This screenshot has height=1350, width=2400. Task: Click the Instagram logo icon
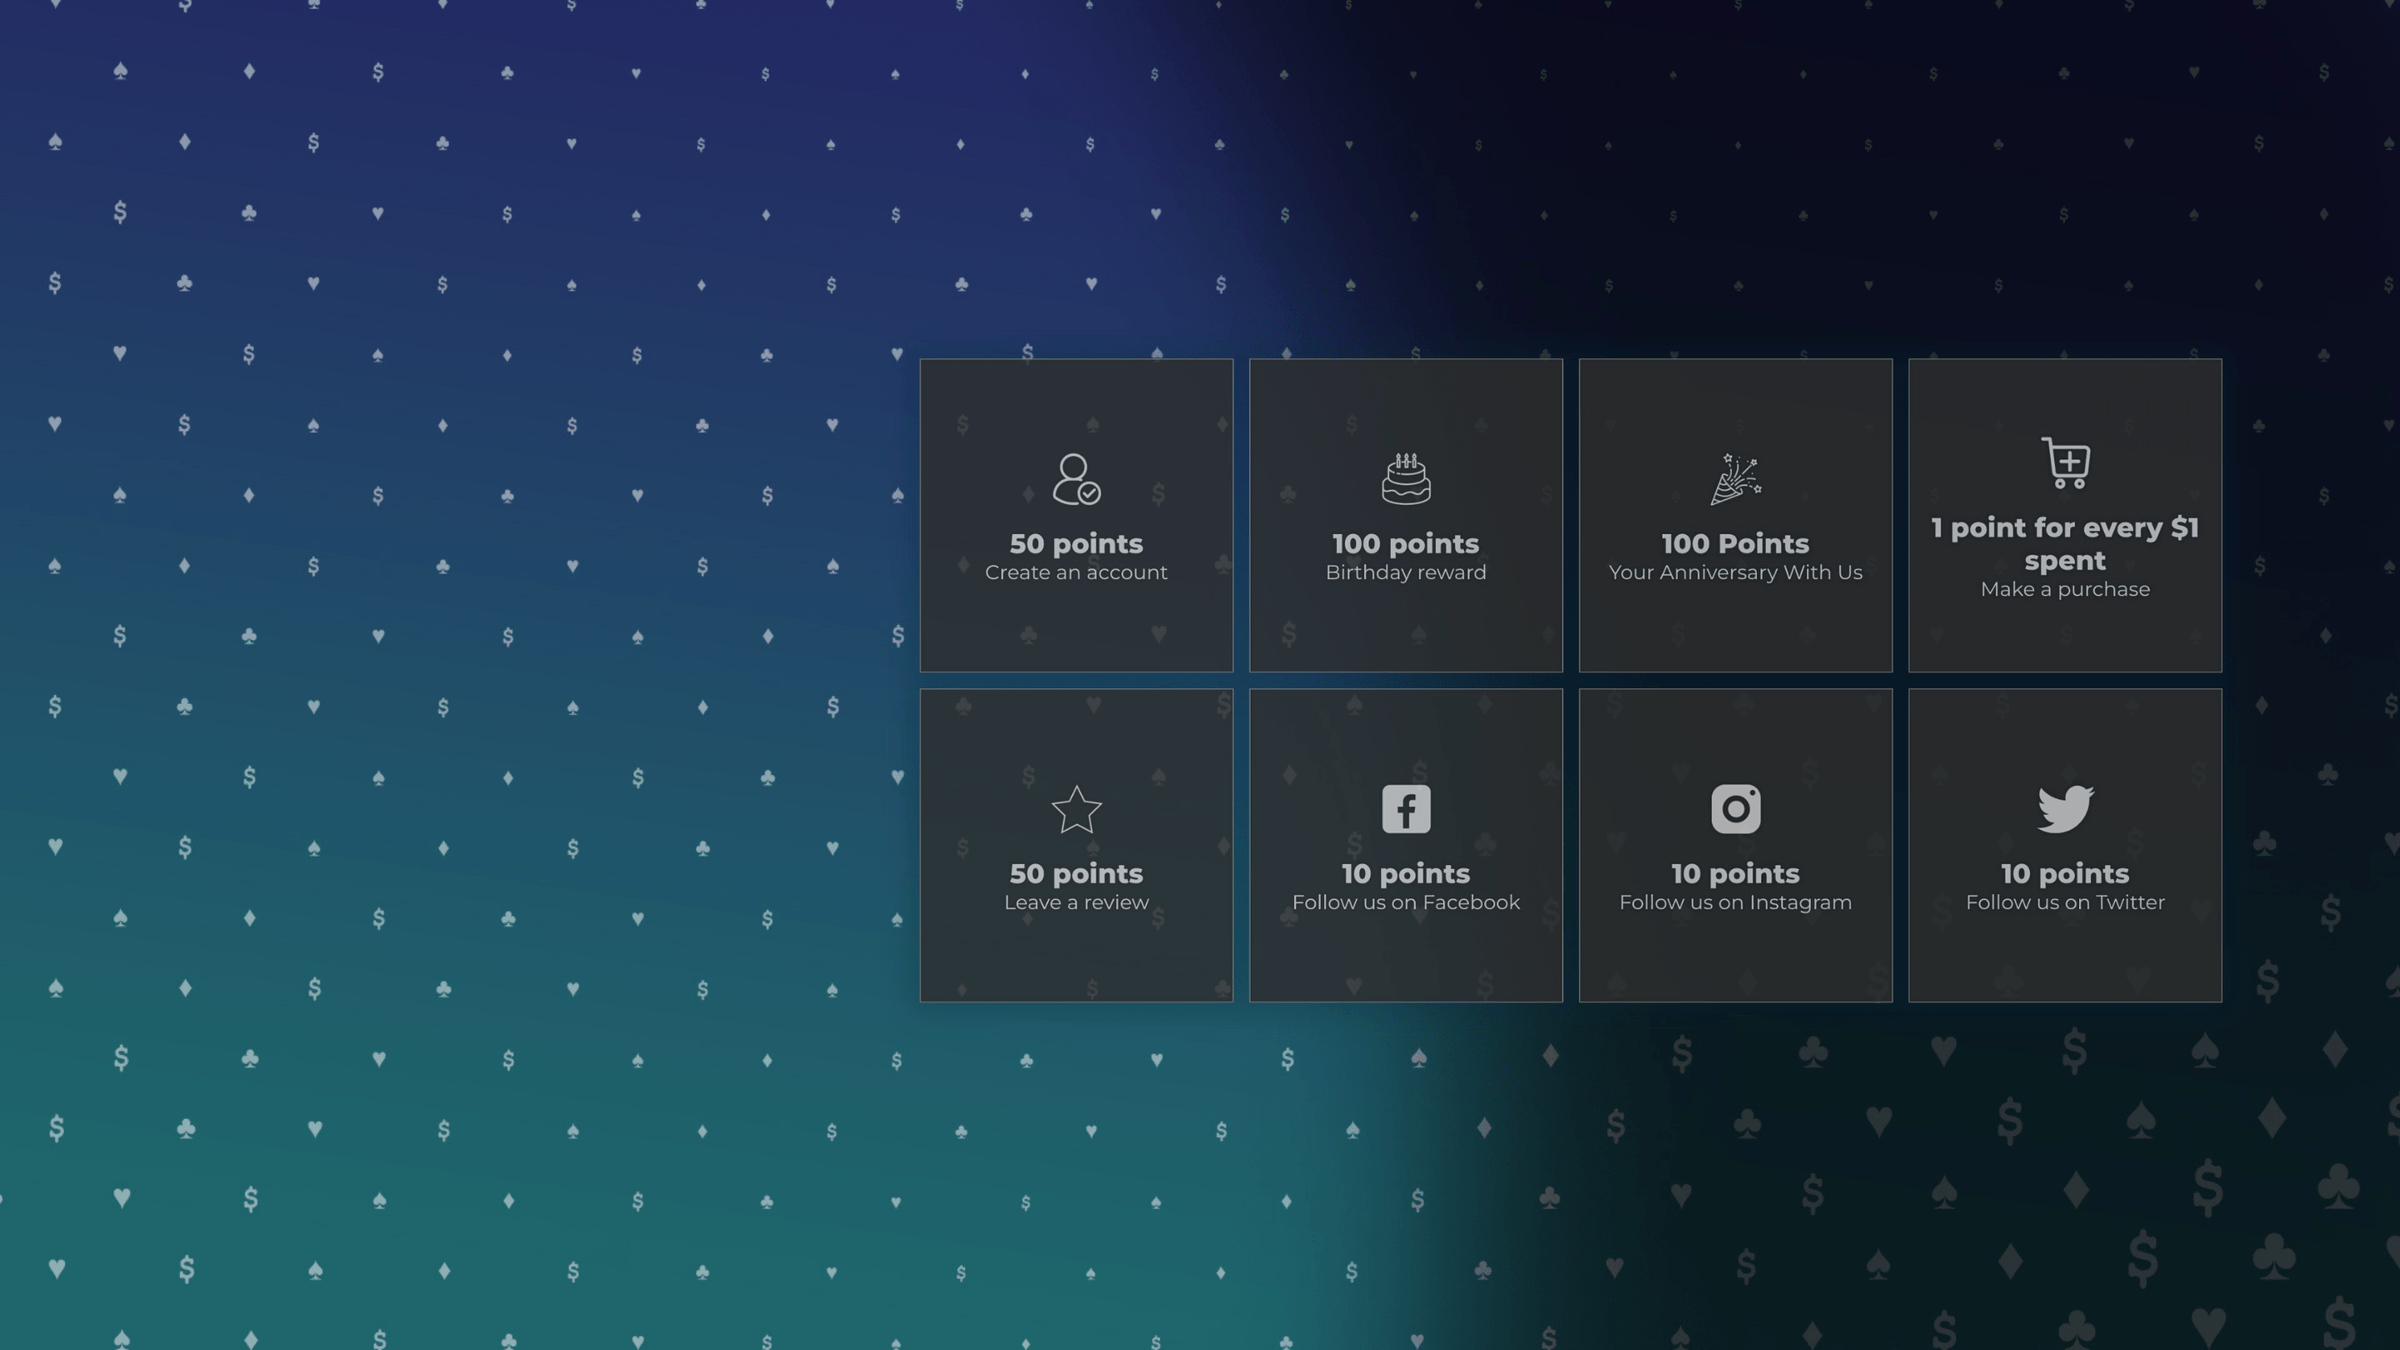click(x=1735, y=809)
